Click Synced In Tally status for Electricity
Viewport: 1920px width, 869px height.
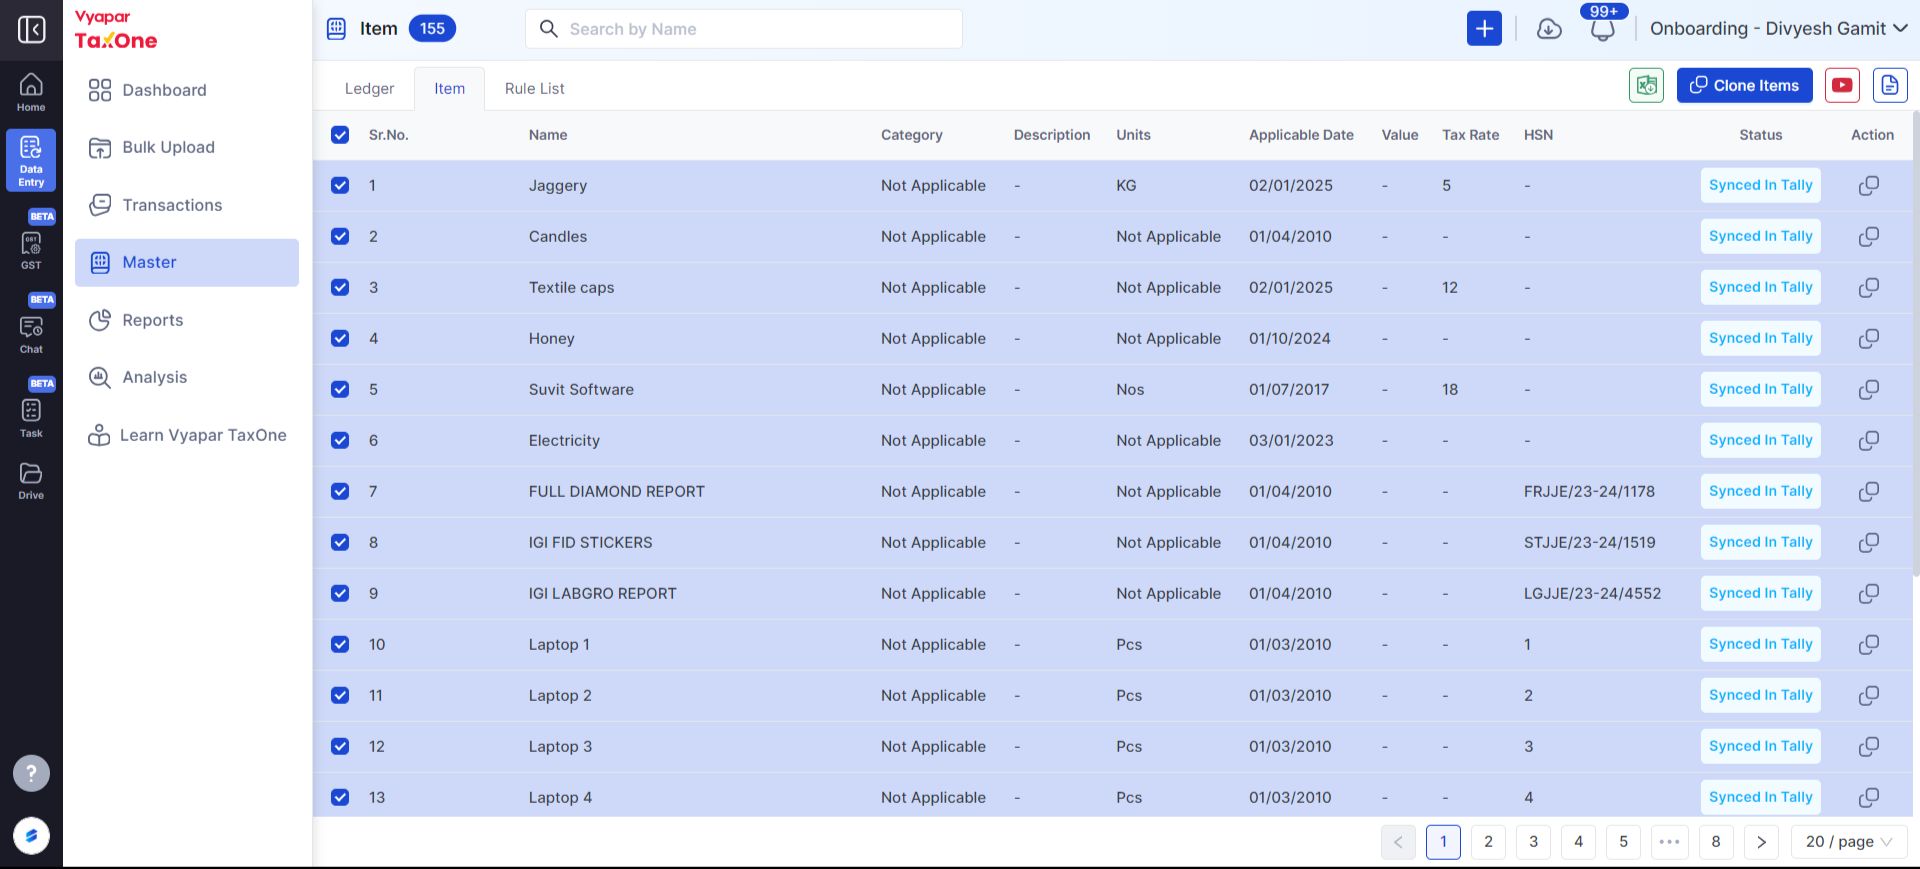(x=1760, y=441)
